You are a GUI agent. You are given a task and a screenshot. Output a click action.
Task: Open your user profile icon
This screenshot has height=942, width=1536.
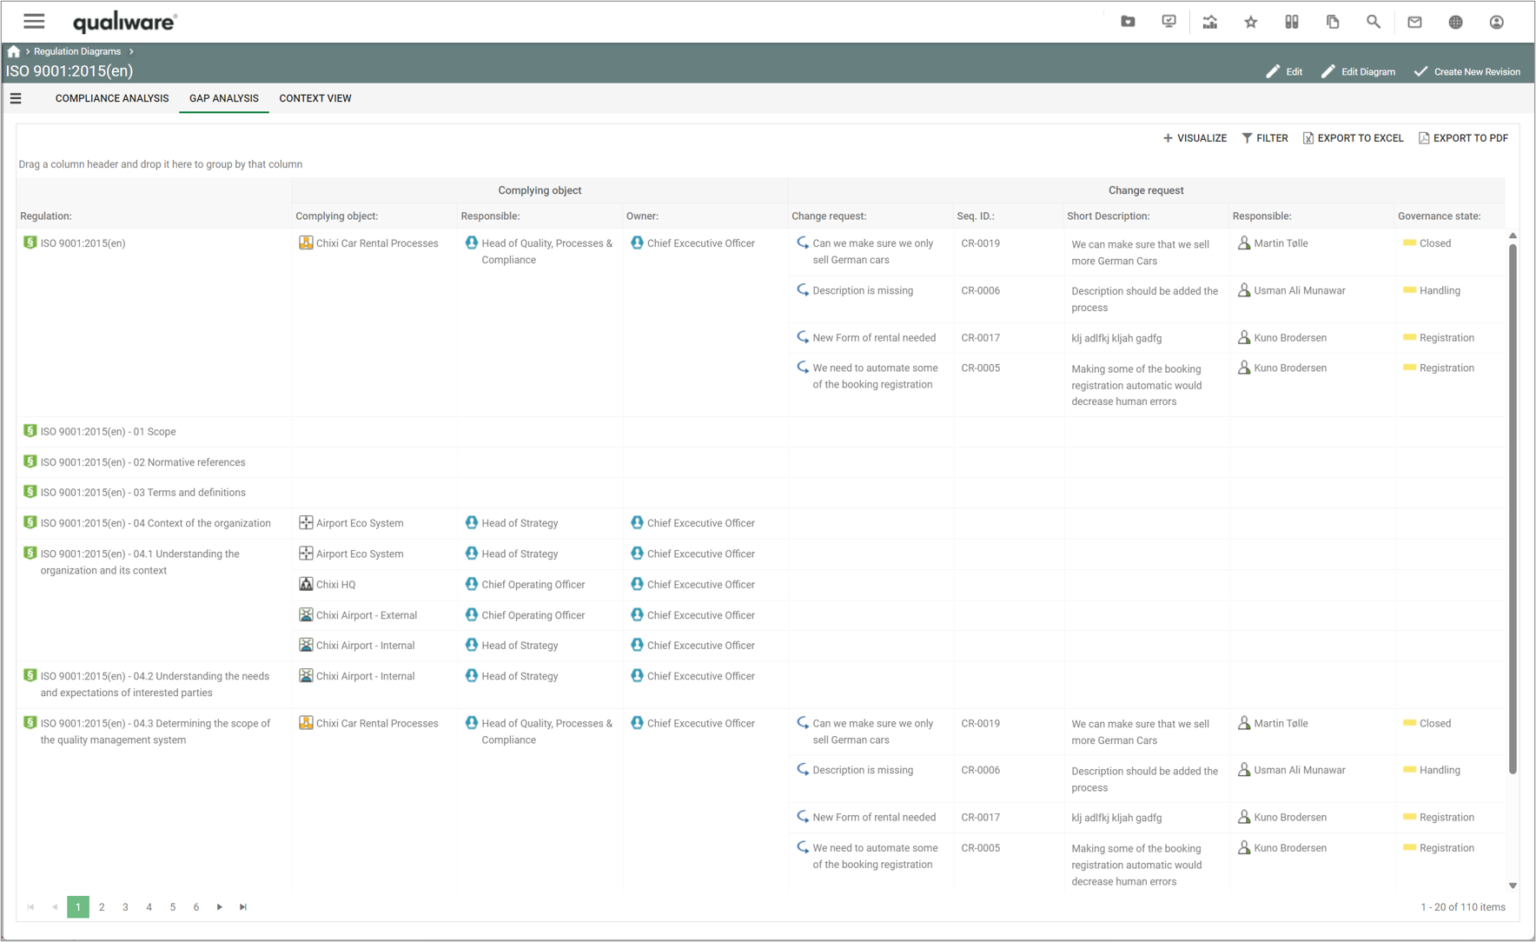tap(1496, 21)
